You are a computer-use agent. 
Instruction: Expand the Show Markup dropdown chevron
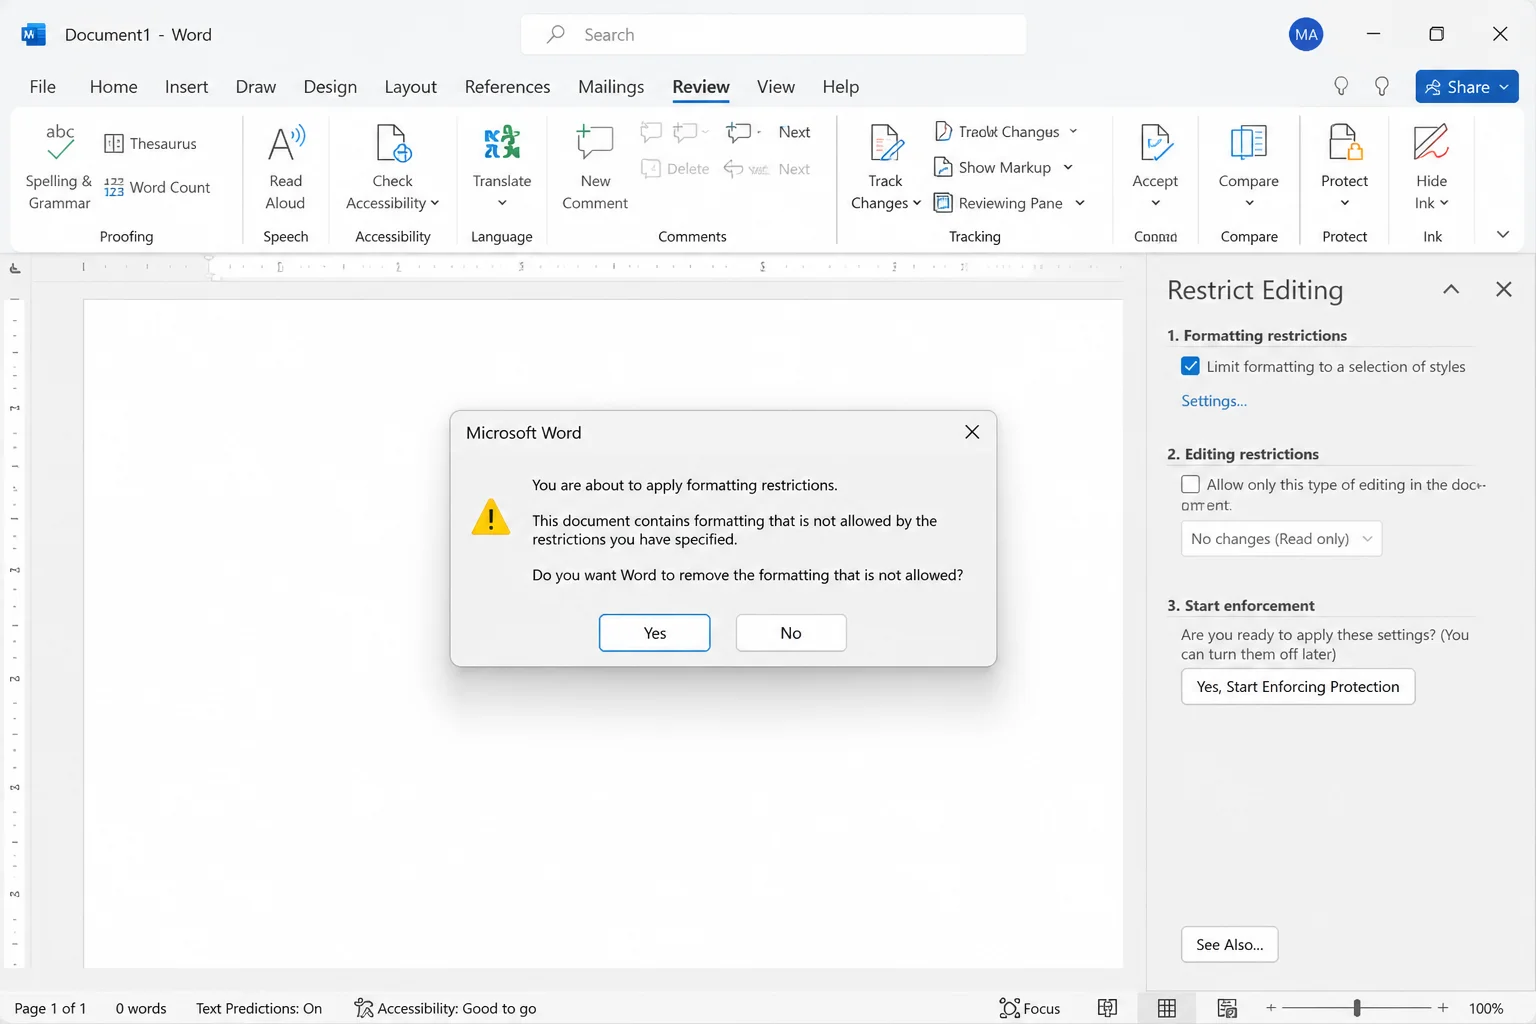point(1068,167)
